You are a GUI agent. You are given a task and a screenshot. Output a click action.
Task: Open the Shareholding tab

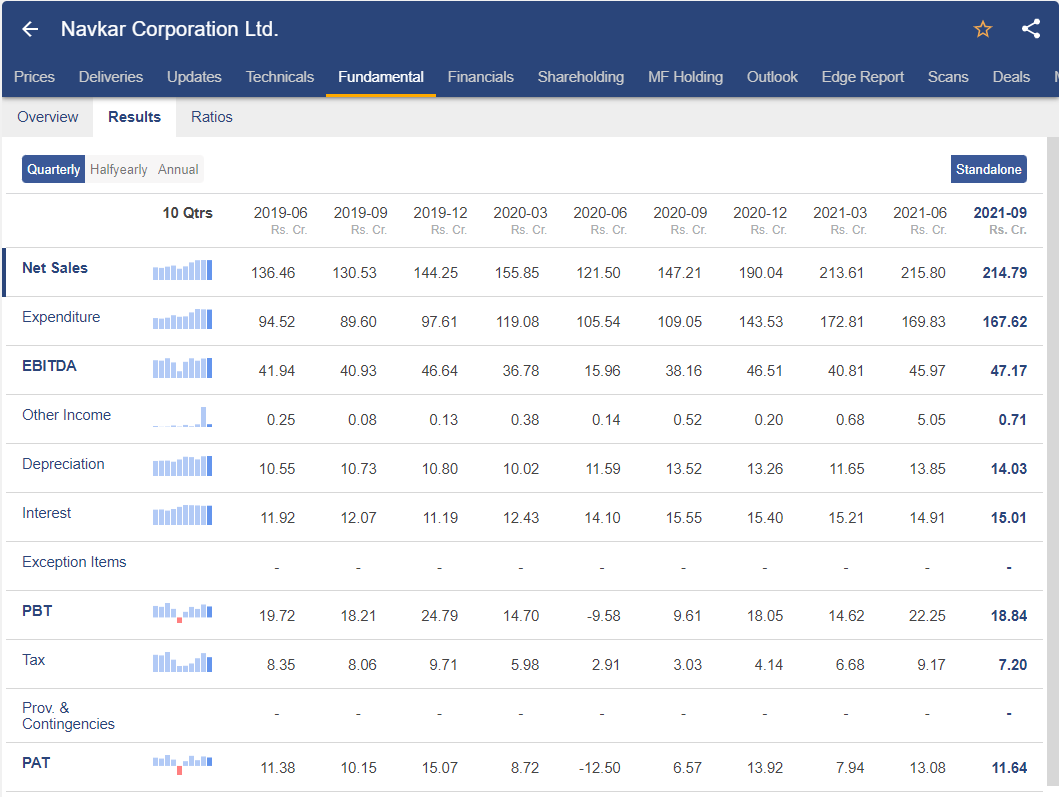pos(581,77)
